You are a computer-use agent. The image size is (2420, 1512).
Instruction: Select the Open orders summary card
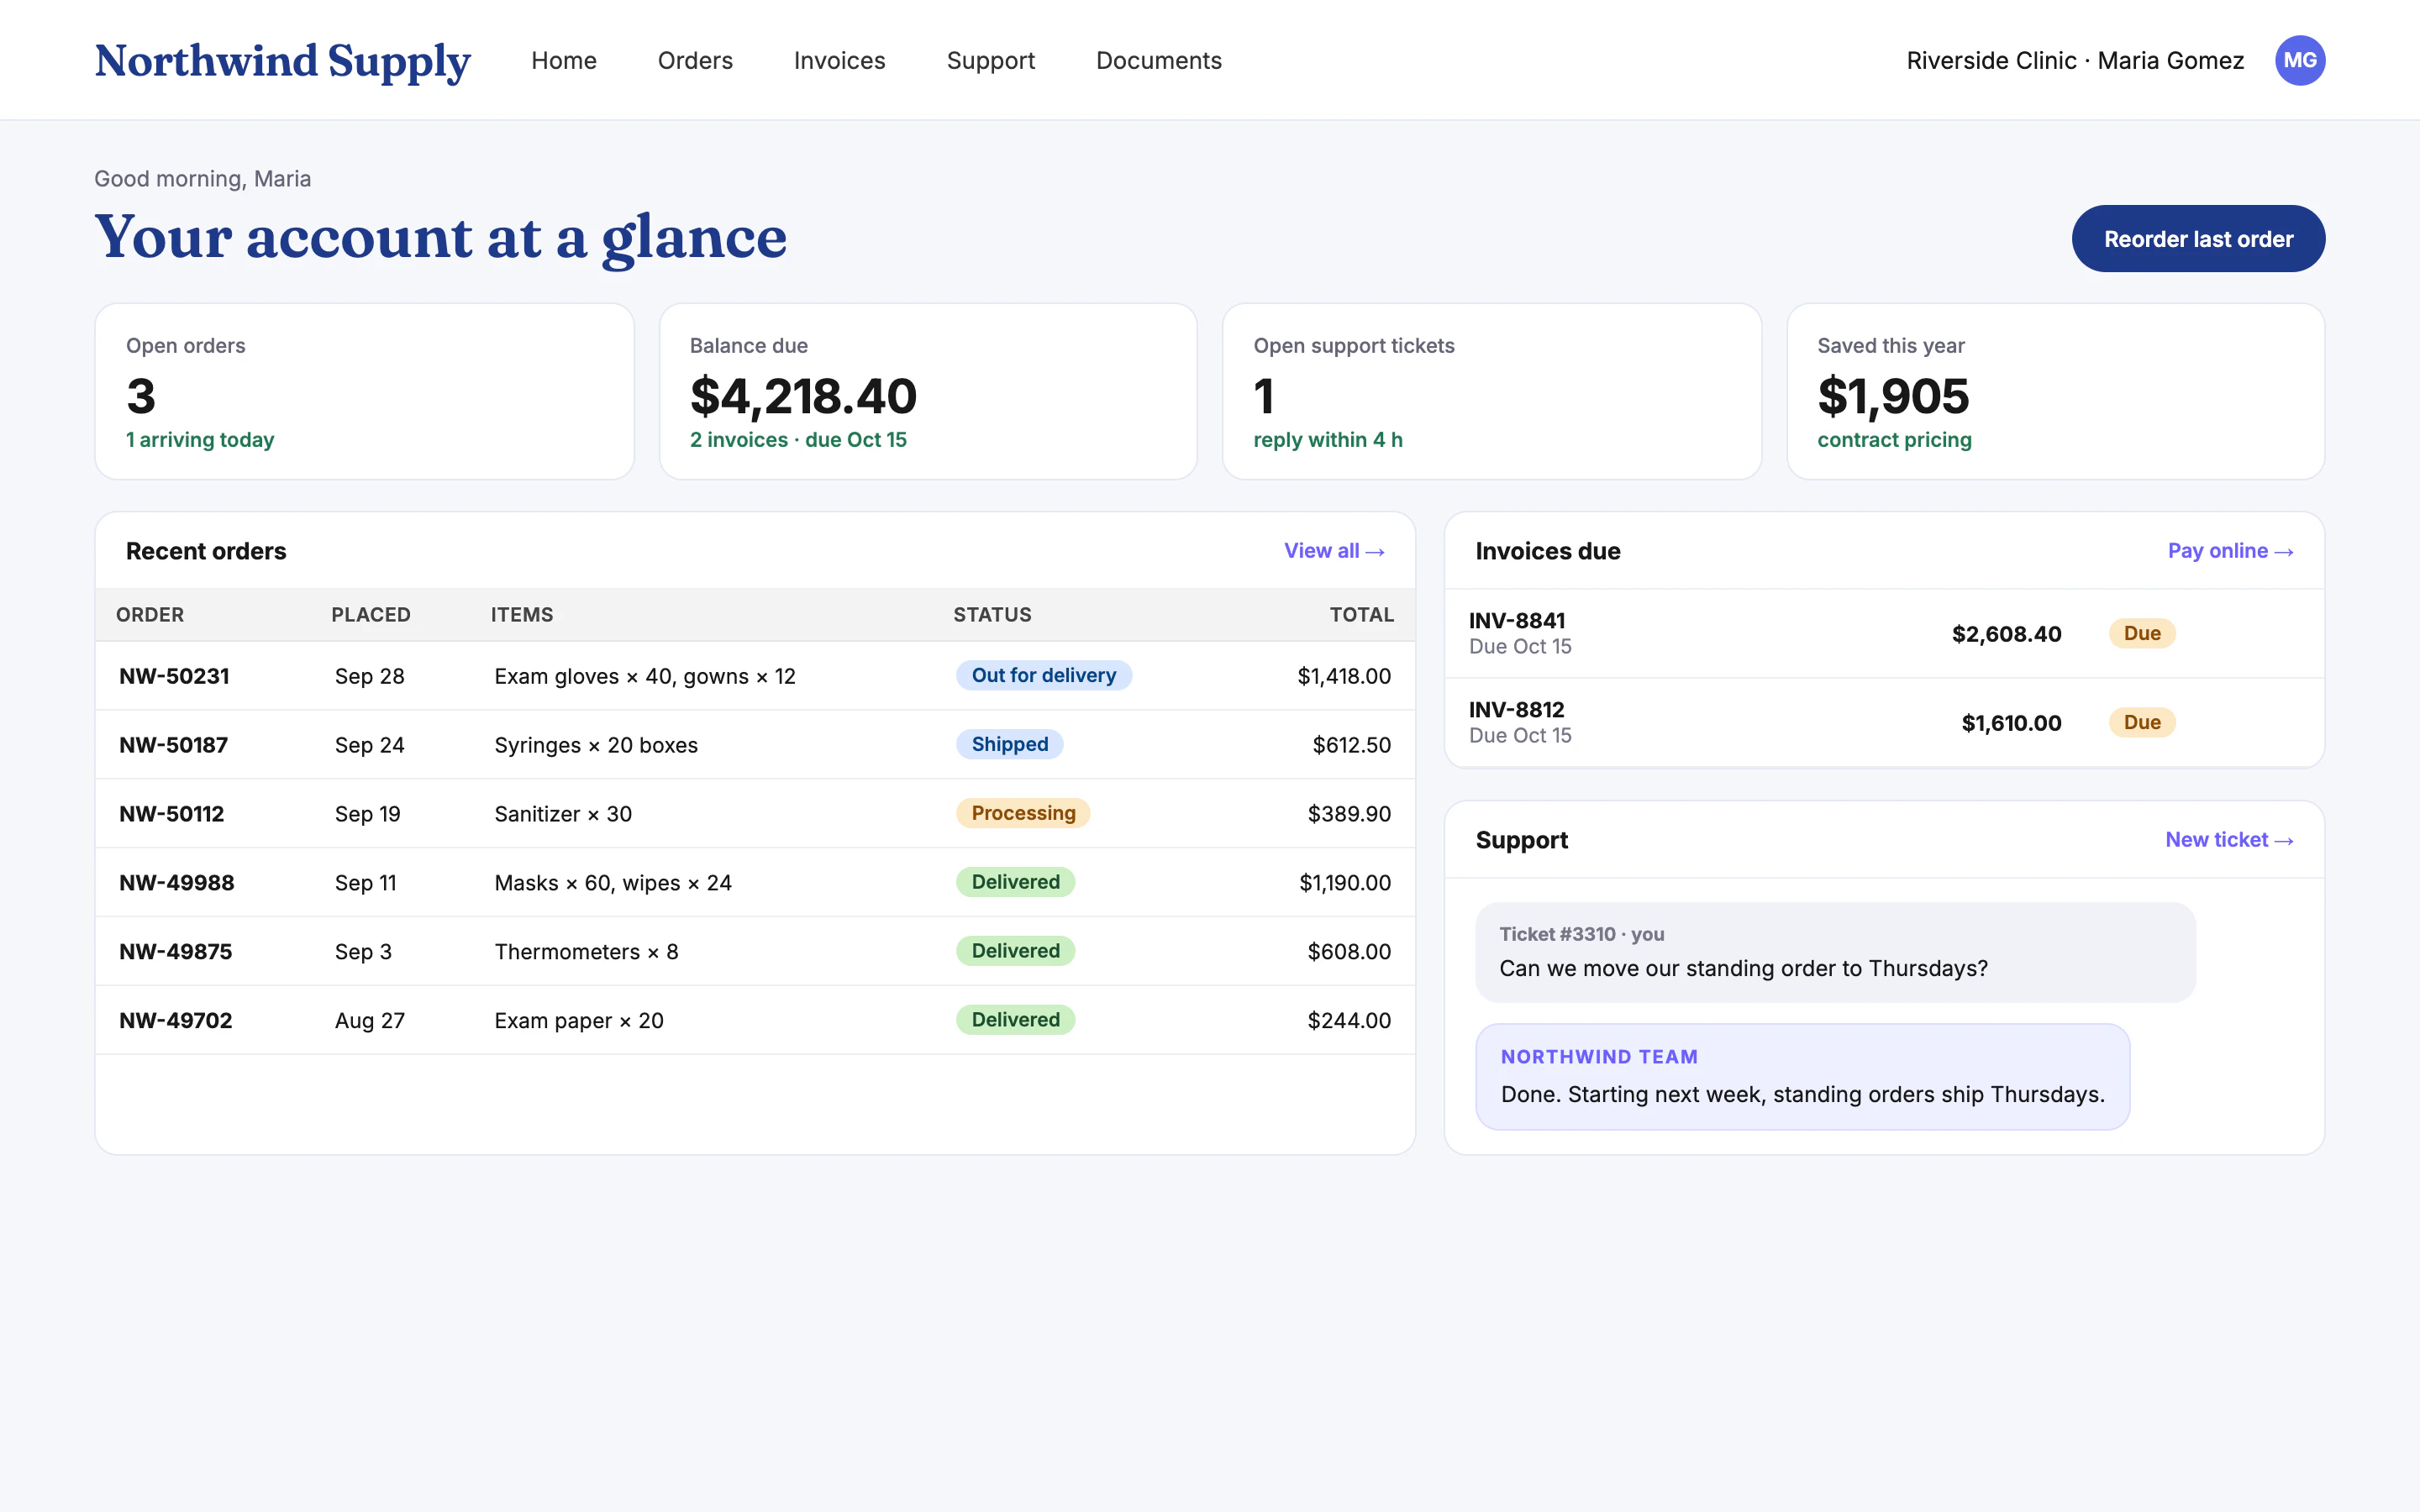(x=364, y=391)
